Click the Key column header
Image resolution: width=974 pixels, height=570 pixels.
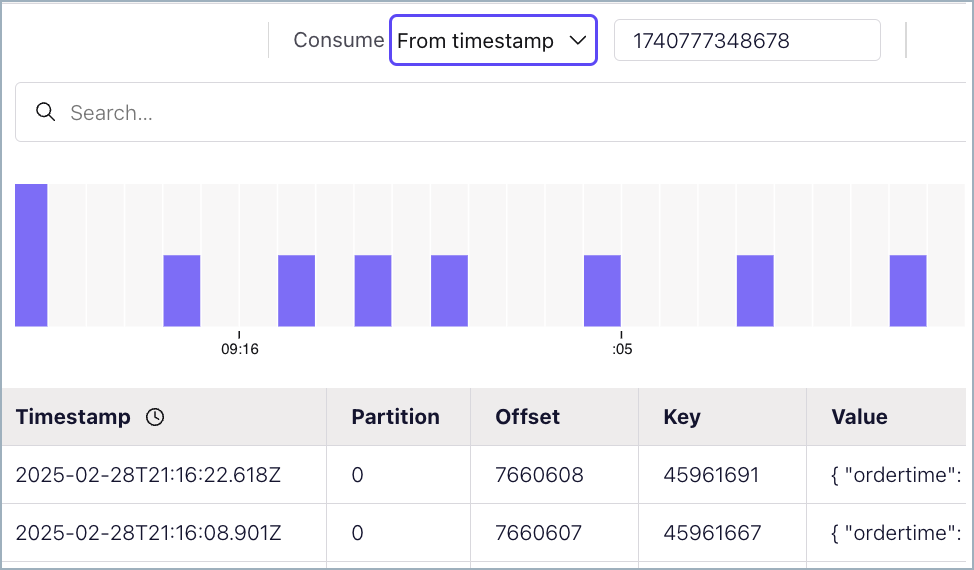pos(682,417)
